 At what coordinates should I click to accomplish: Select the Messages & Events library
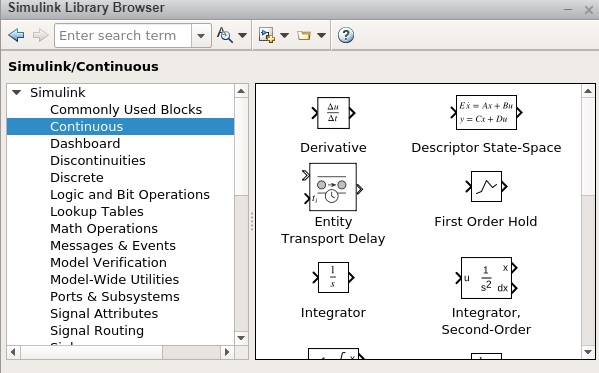[113, 246]
